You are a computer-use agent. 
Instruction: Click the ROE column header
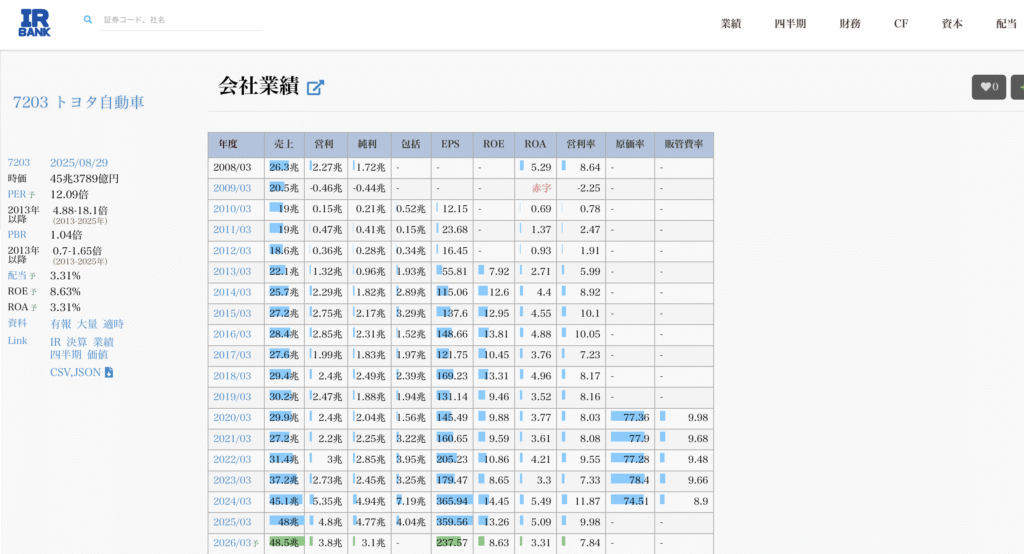click(x=494, y=144)
